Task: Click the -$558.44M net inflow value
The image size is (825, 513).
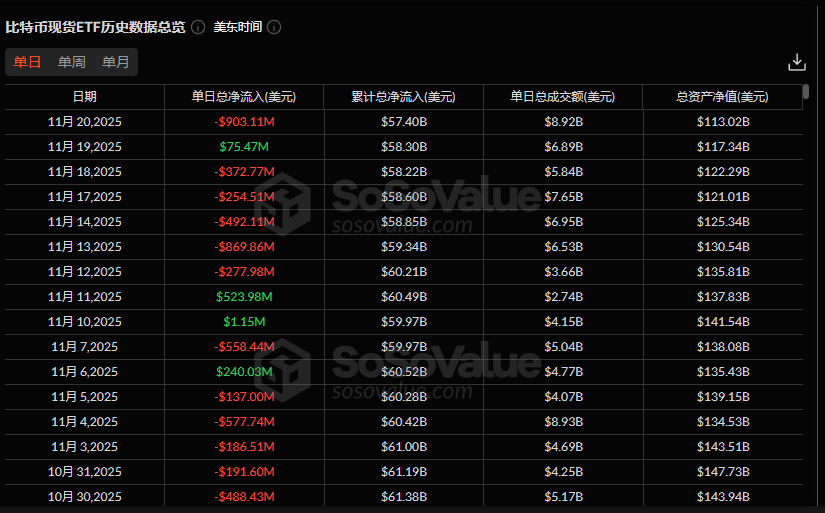Action: coord(244,347)
